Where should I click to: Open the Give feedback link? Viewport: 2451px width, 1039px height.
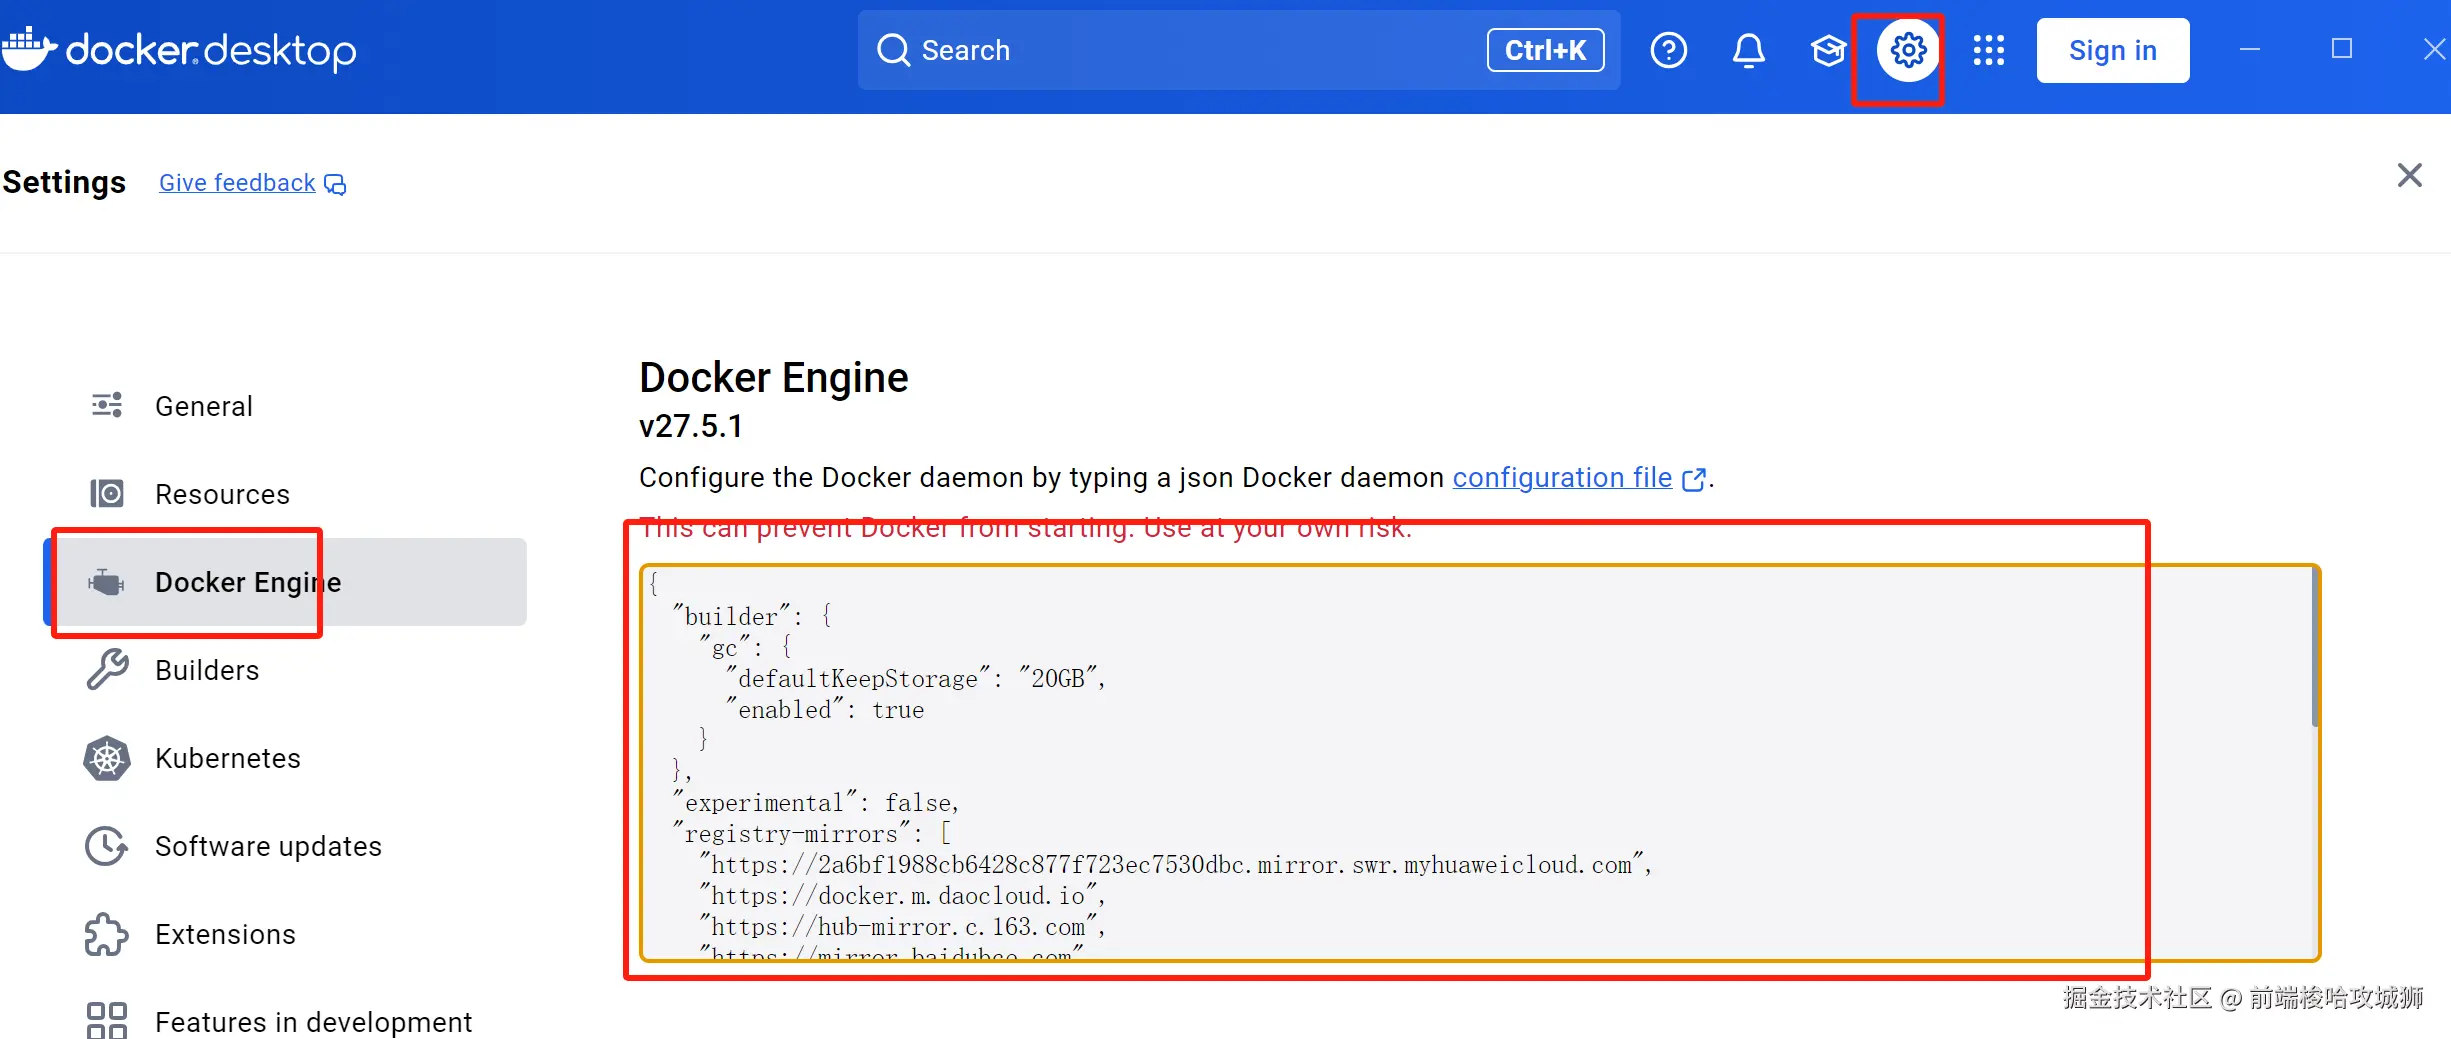252,183
